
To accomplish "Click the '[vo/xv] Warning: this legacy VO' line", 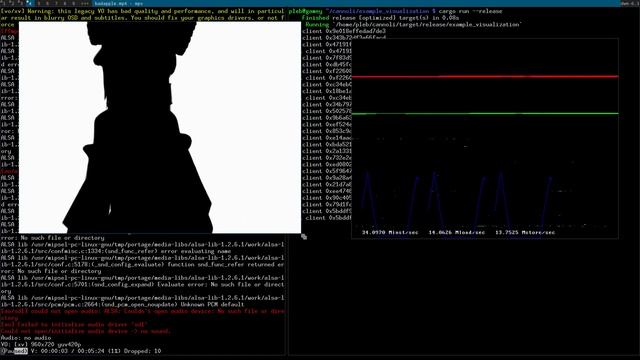I will pyautogui.click(x=142, y=11).
